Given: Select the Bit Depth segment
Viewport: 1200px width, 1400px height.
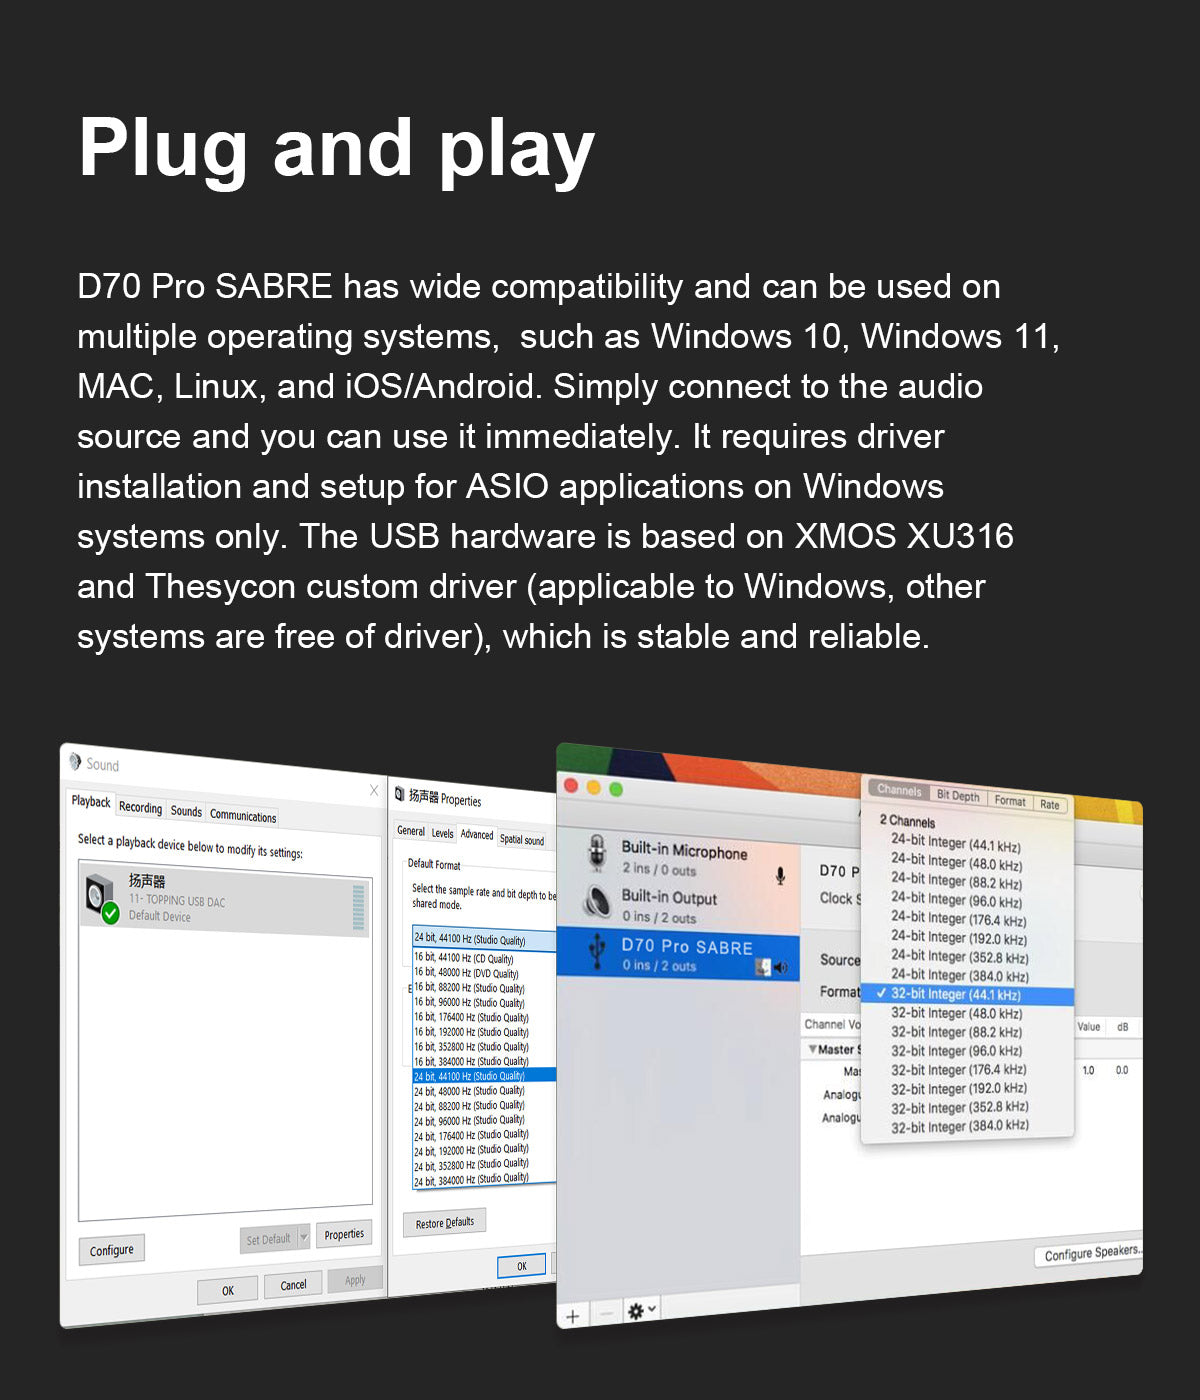Looking at the screenshot, I should [957, 796].
